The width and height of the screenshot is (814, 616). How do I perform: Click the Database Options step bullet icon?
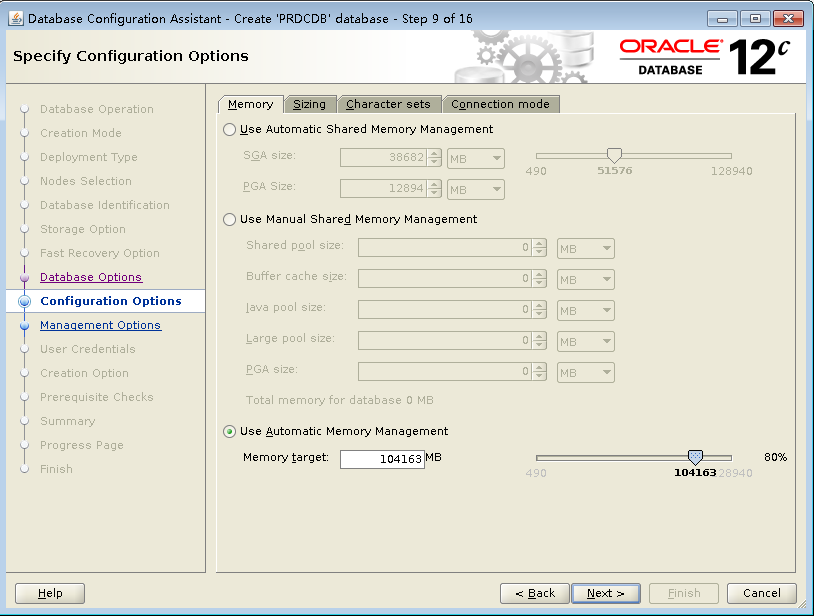(24, 277)
